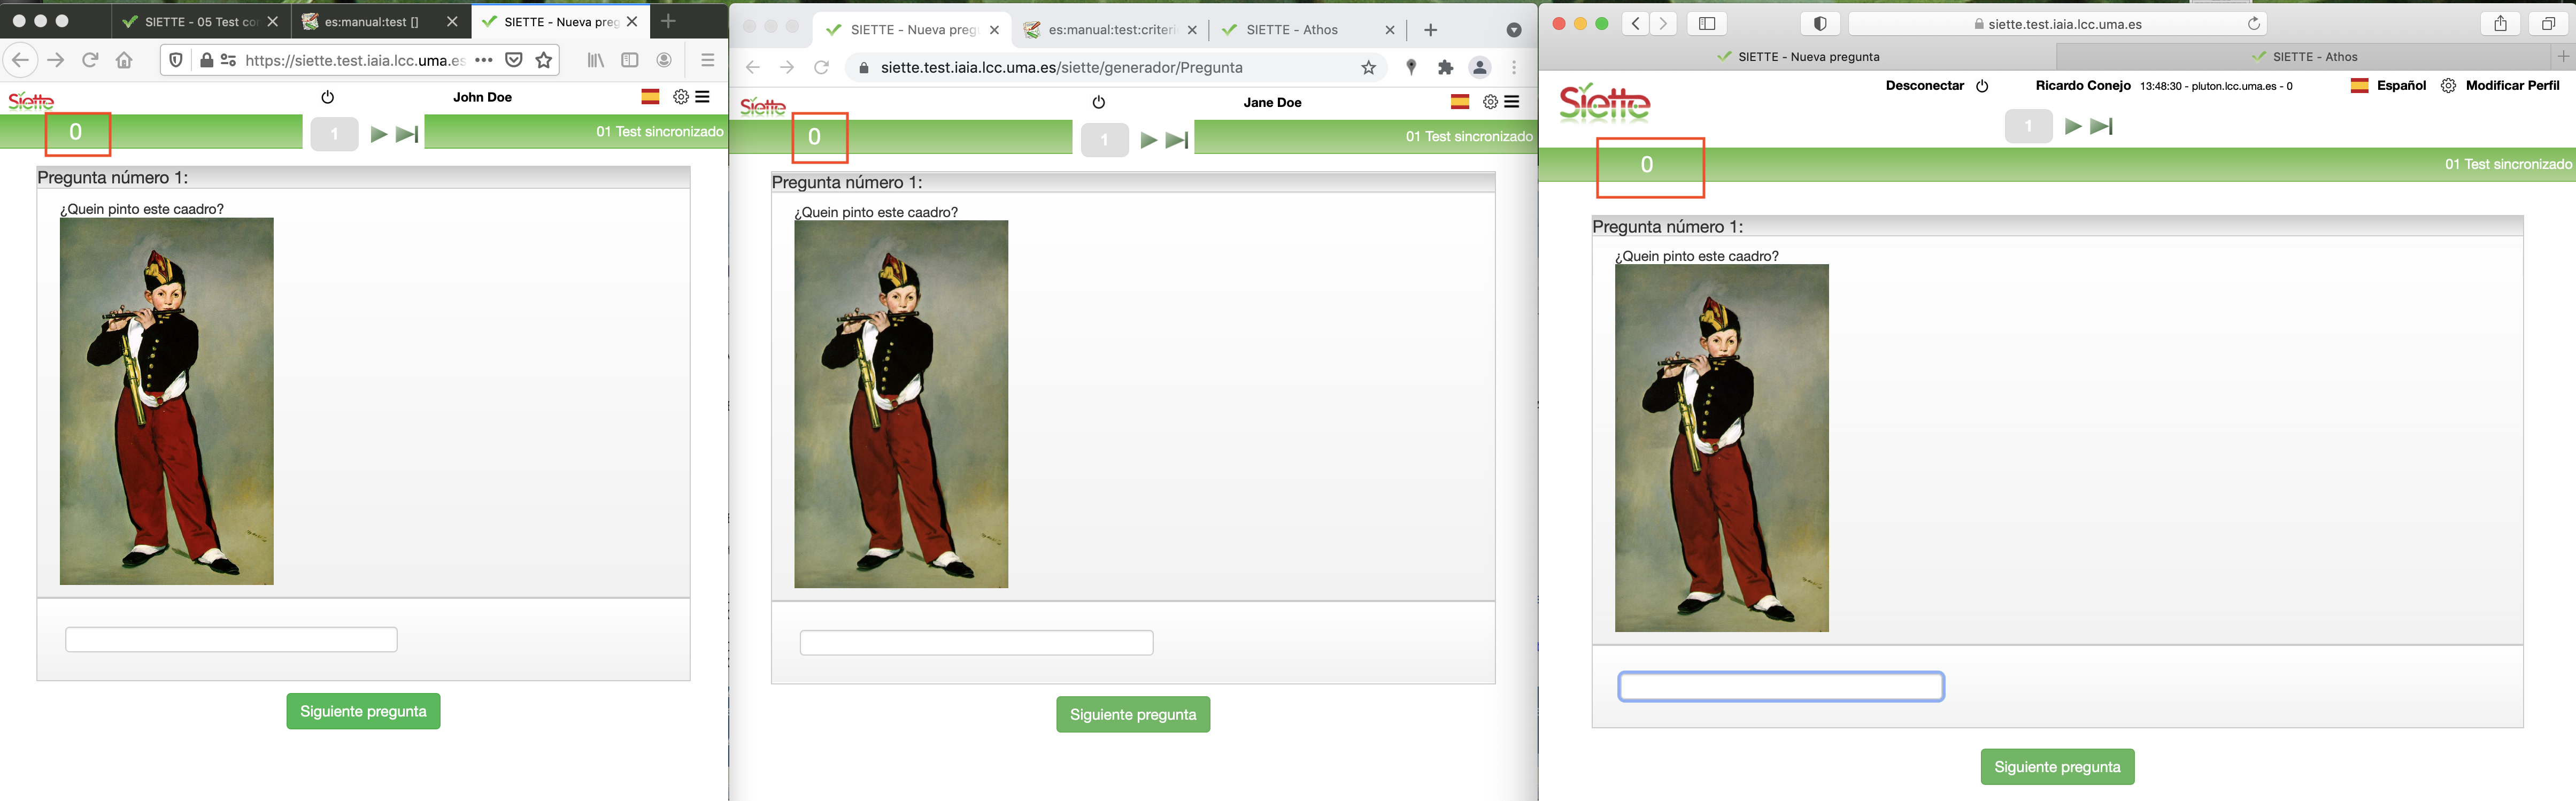The height and width of the screenshot is (801, 2576).
Task: Click the power icon next to Desconectar
Action: pos(1982,86)
